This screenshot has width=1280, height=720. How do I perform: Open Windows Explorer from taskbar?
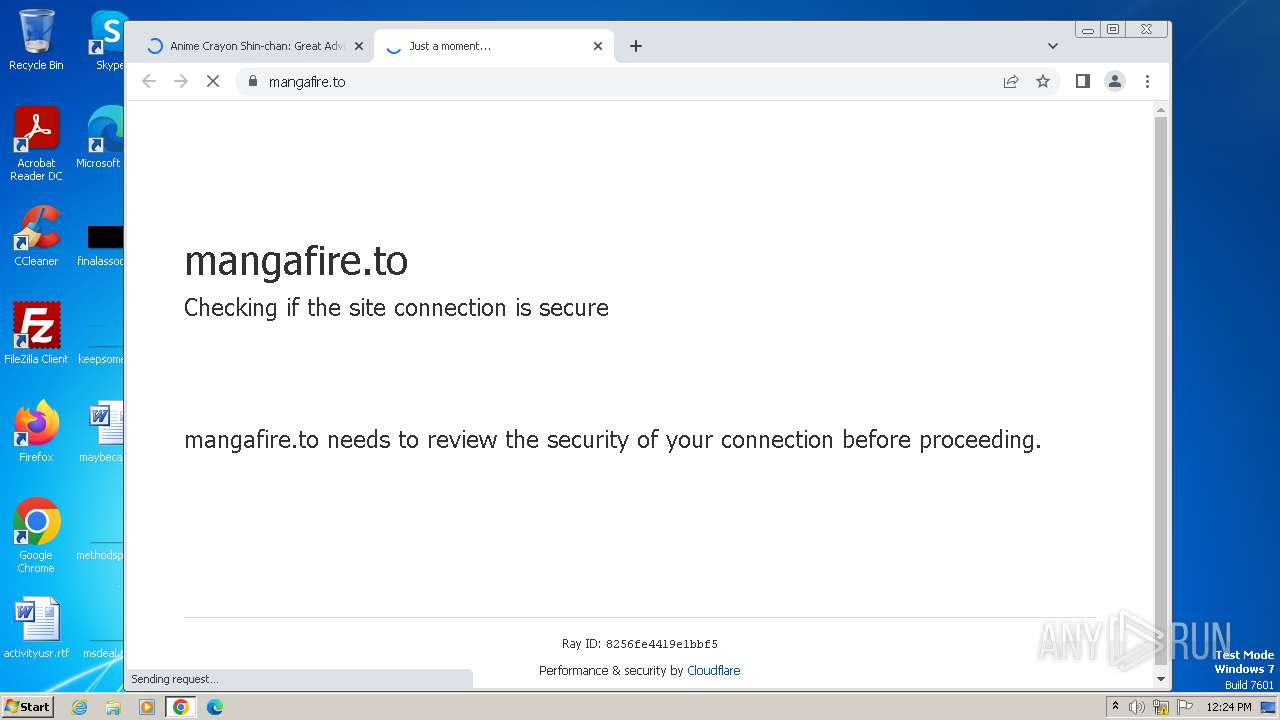click(113, 707)
